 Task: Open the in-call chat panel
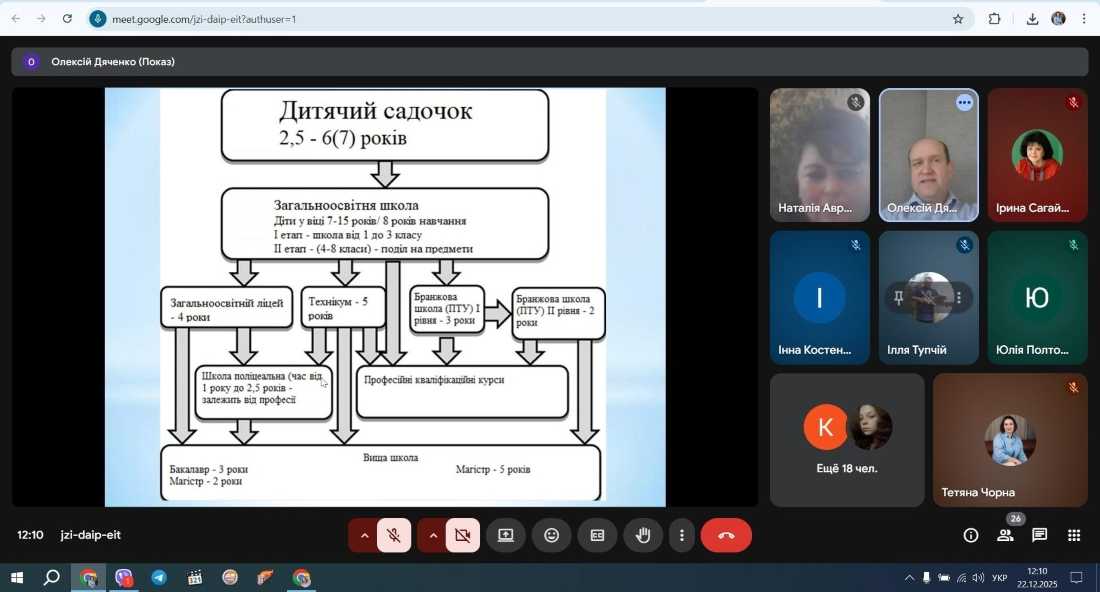[x=1039, y=535]
